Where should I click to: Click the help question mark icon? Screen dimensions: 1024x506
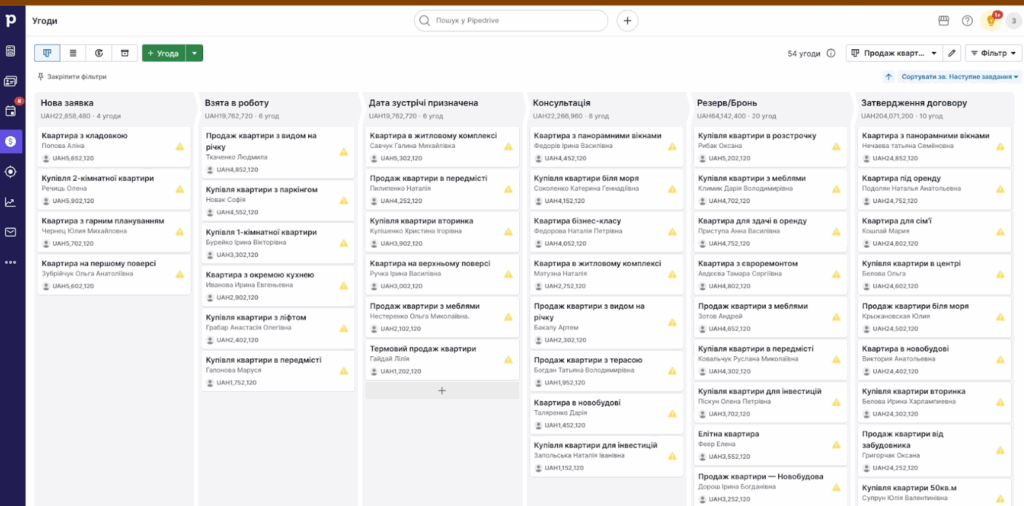click(967, 20)
